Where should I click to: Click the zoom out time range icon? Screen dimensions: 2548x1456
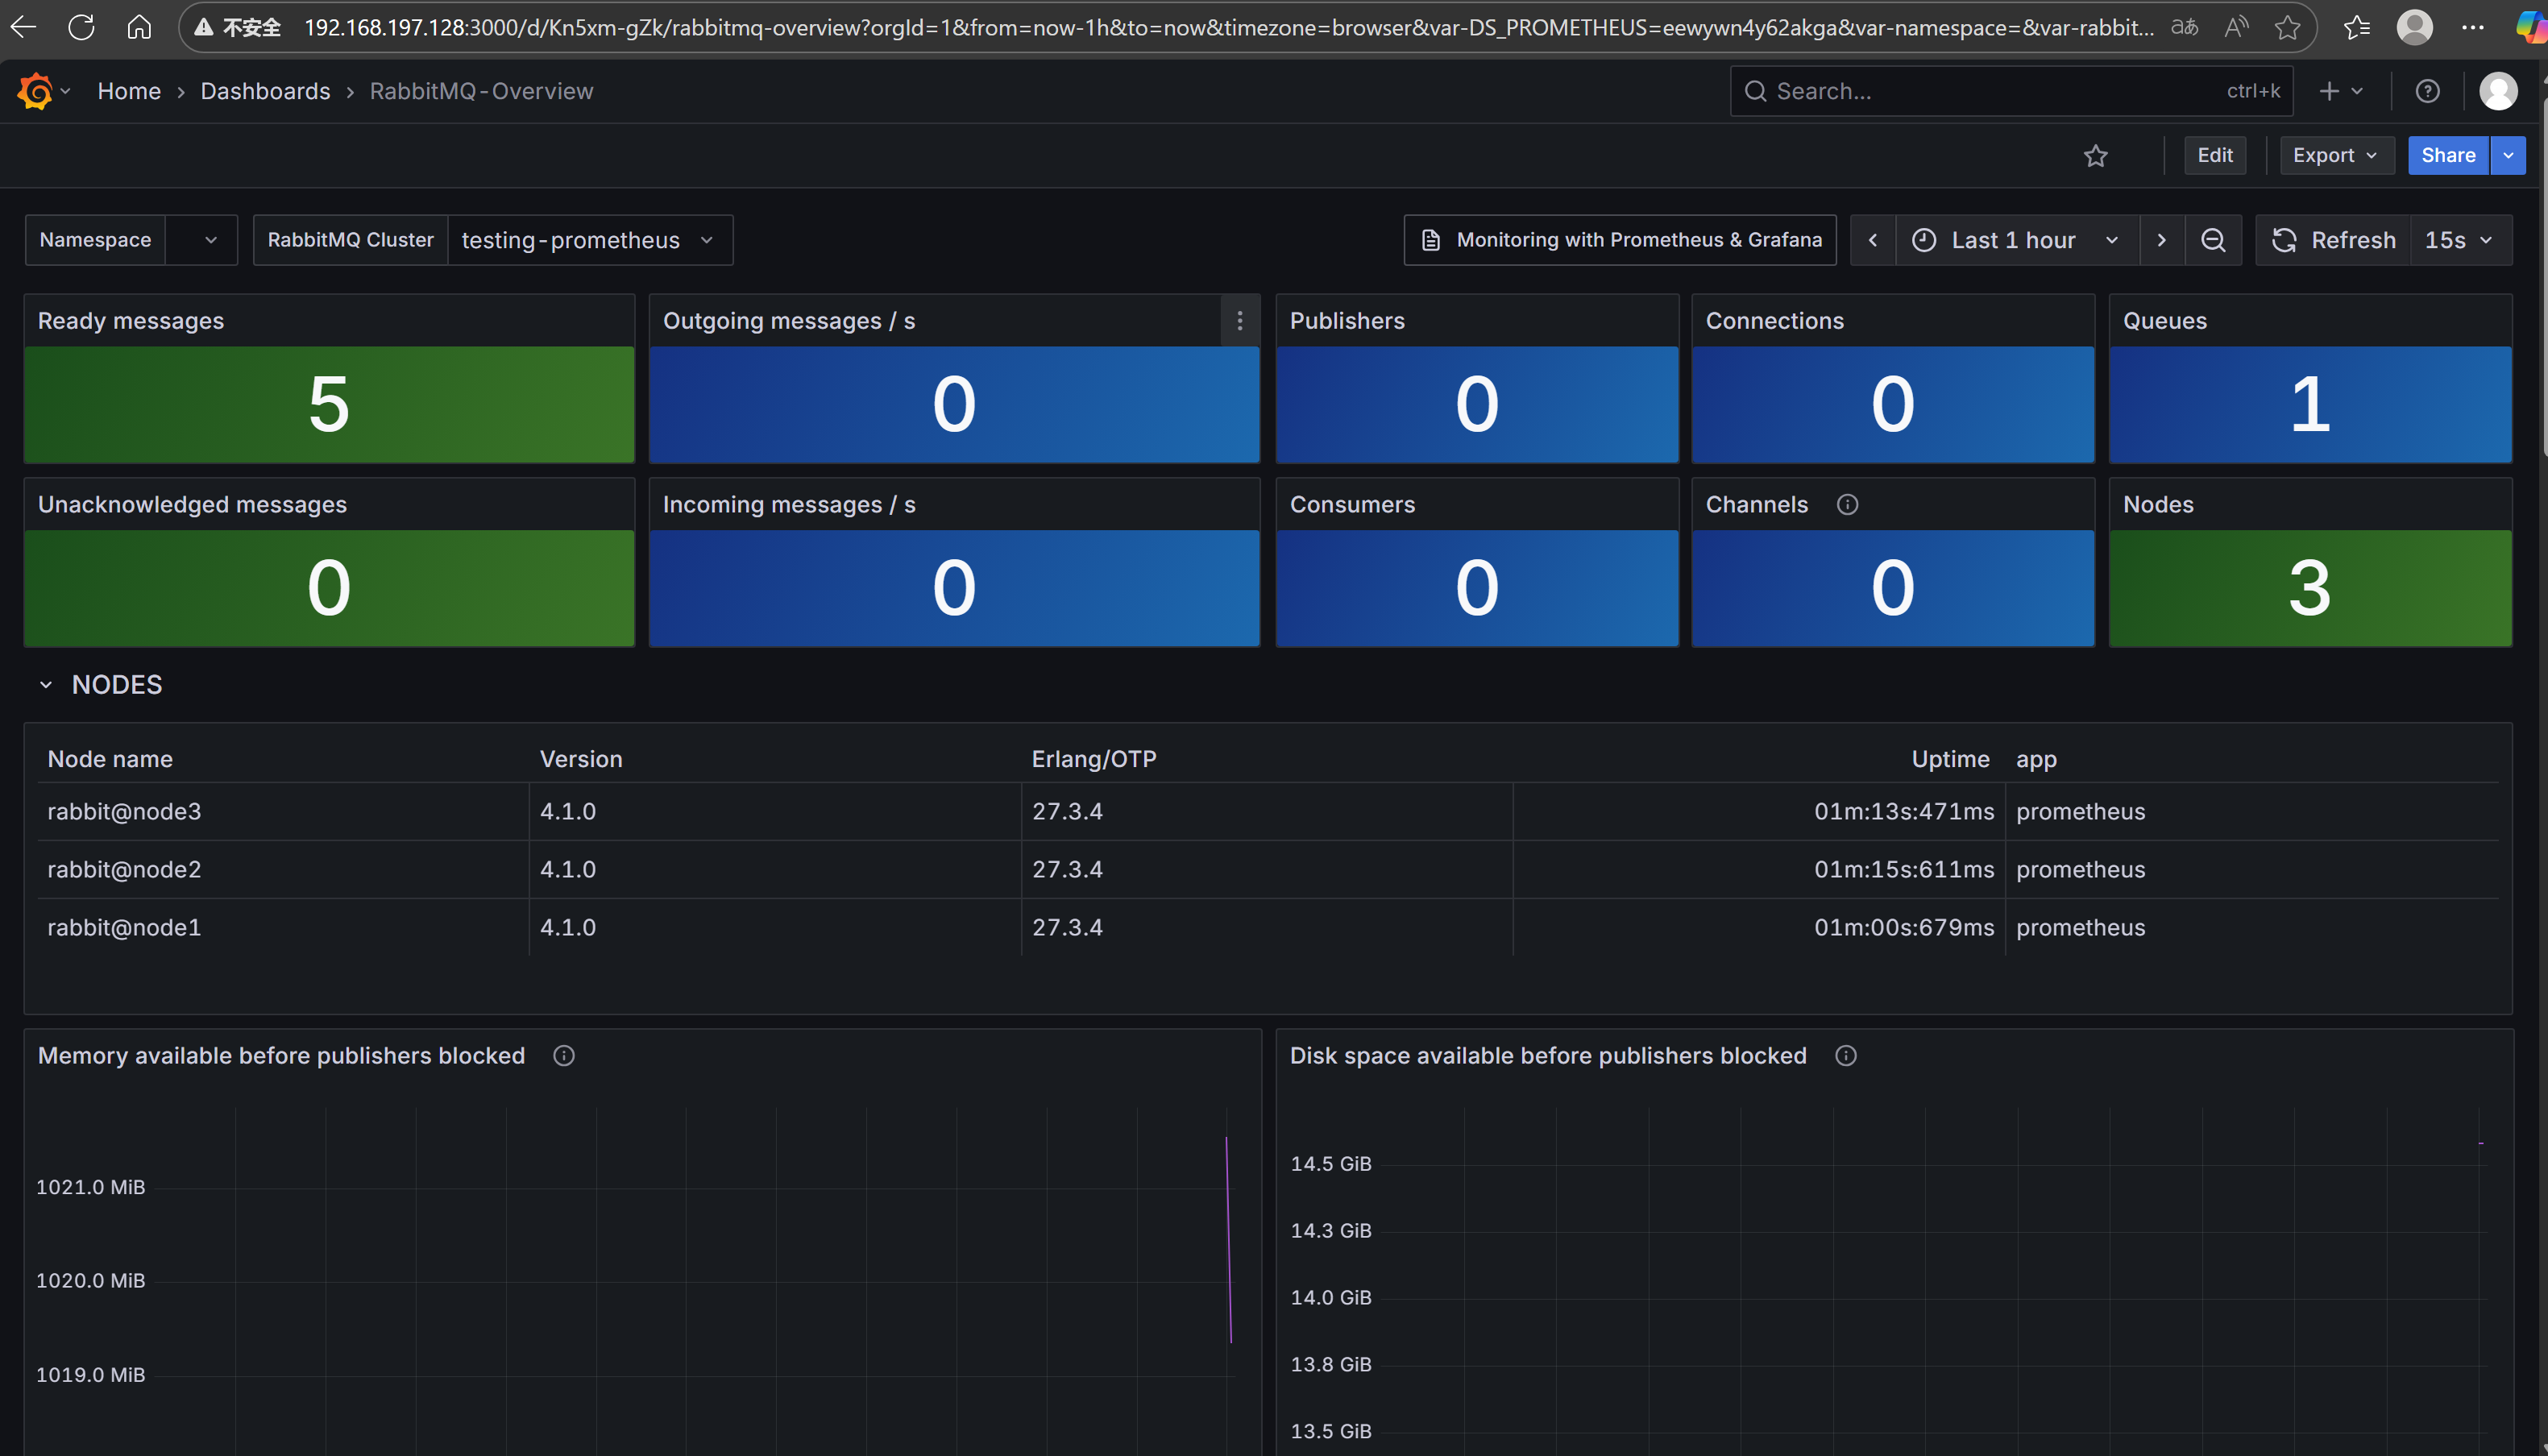2213,240
